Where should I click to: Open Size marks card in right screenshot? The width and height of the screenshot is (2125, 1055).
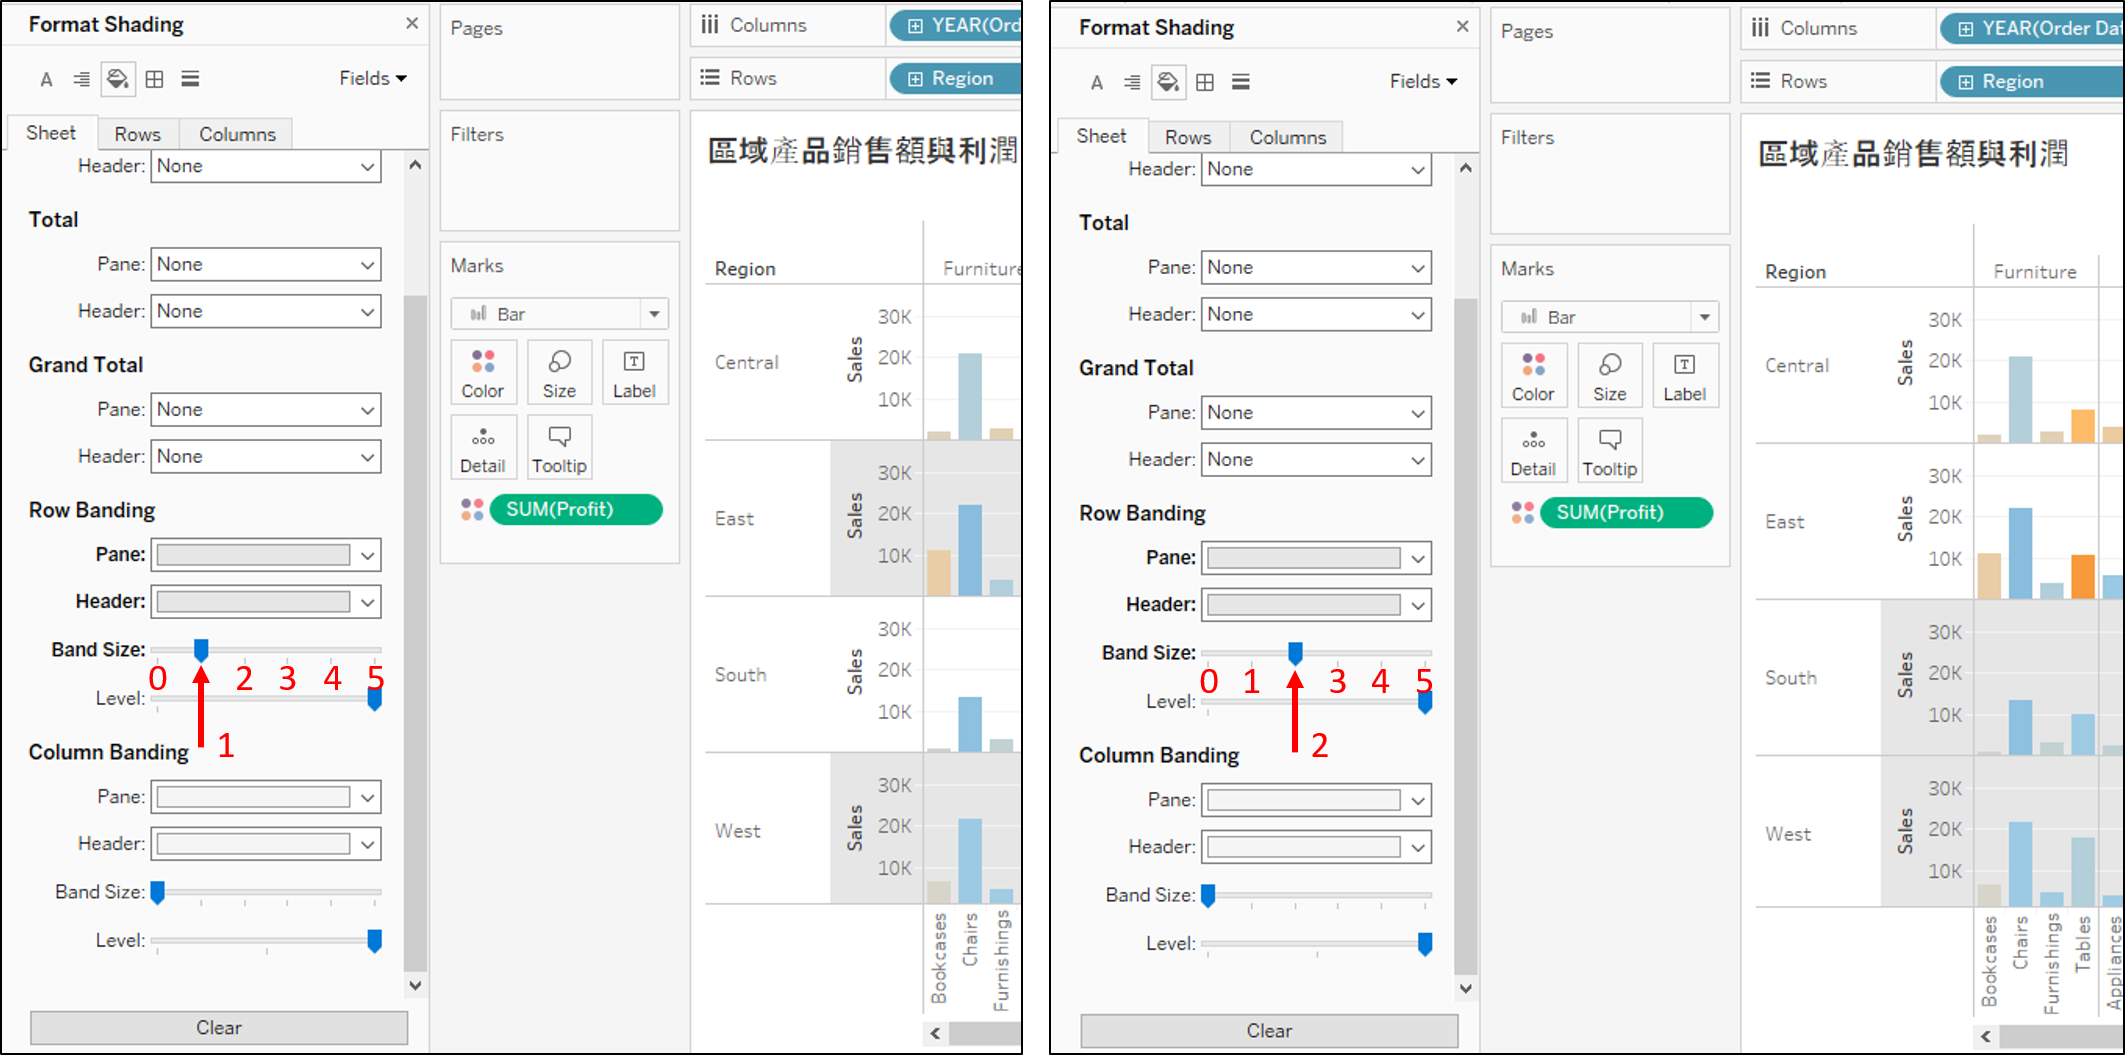1609,376
